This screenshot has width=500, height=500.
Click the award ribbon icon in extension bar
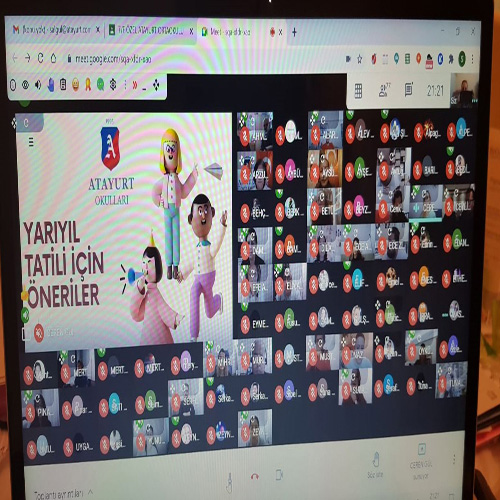pos(88,85)
